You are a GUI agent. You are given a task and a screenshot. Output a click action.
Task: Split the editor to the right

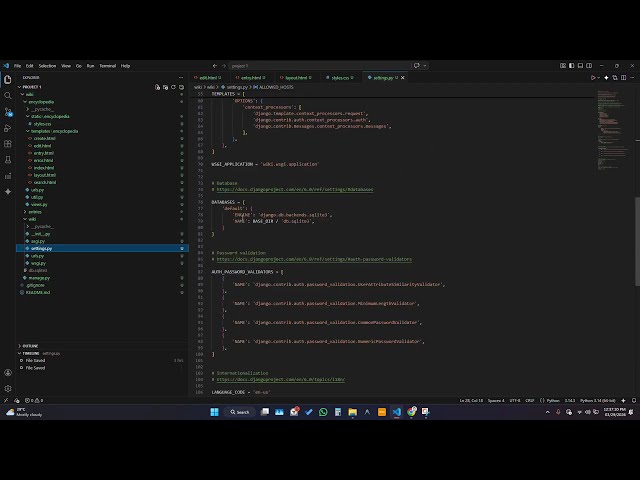[x=624, y=78]
